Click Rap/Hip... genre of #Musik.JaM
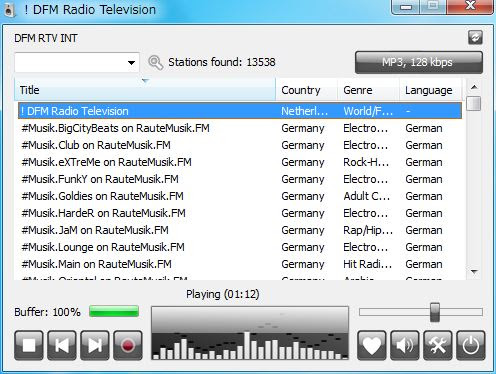496x374 pixels. (368, 230)
